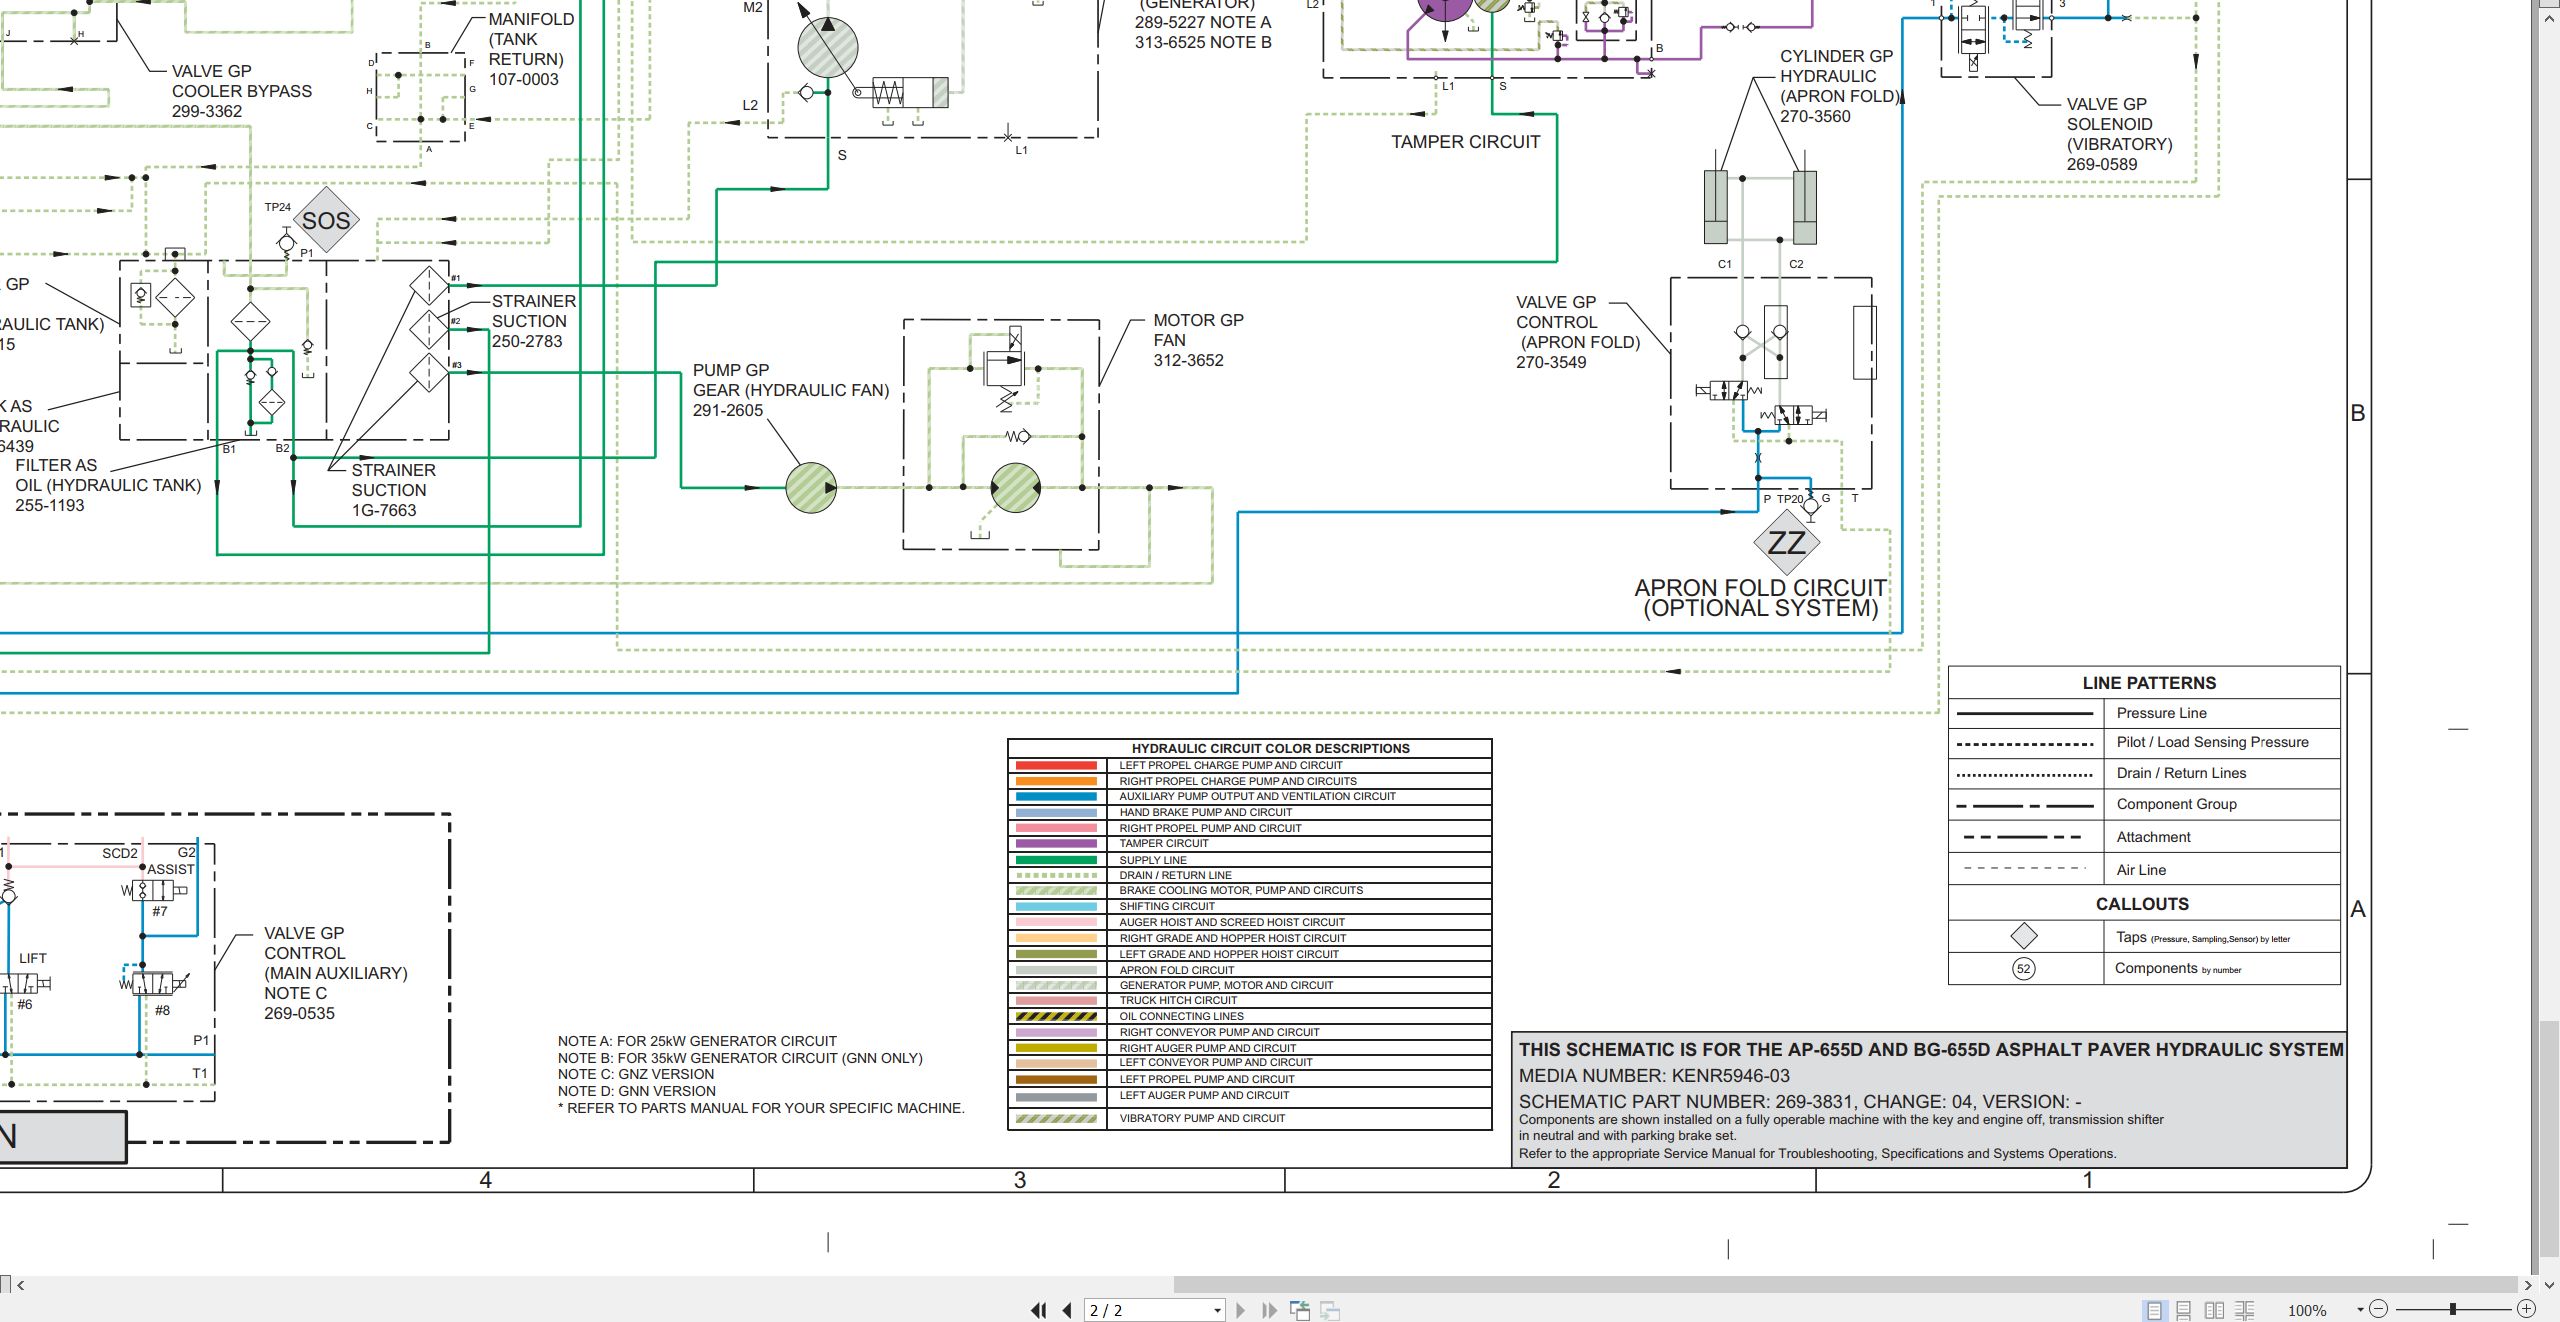Click the 'HYDRAULIC CIRCUIT COLOR DESCRIPTIONS' header

1270,748
